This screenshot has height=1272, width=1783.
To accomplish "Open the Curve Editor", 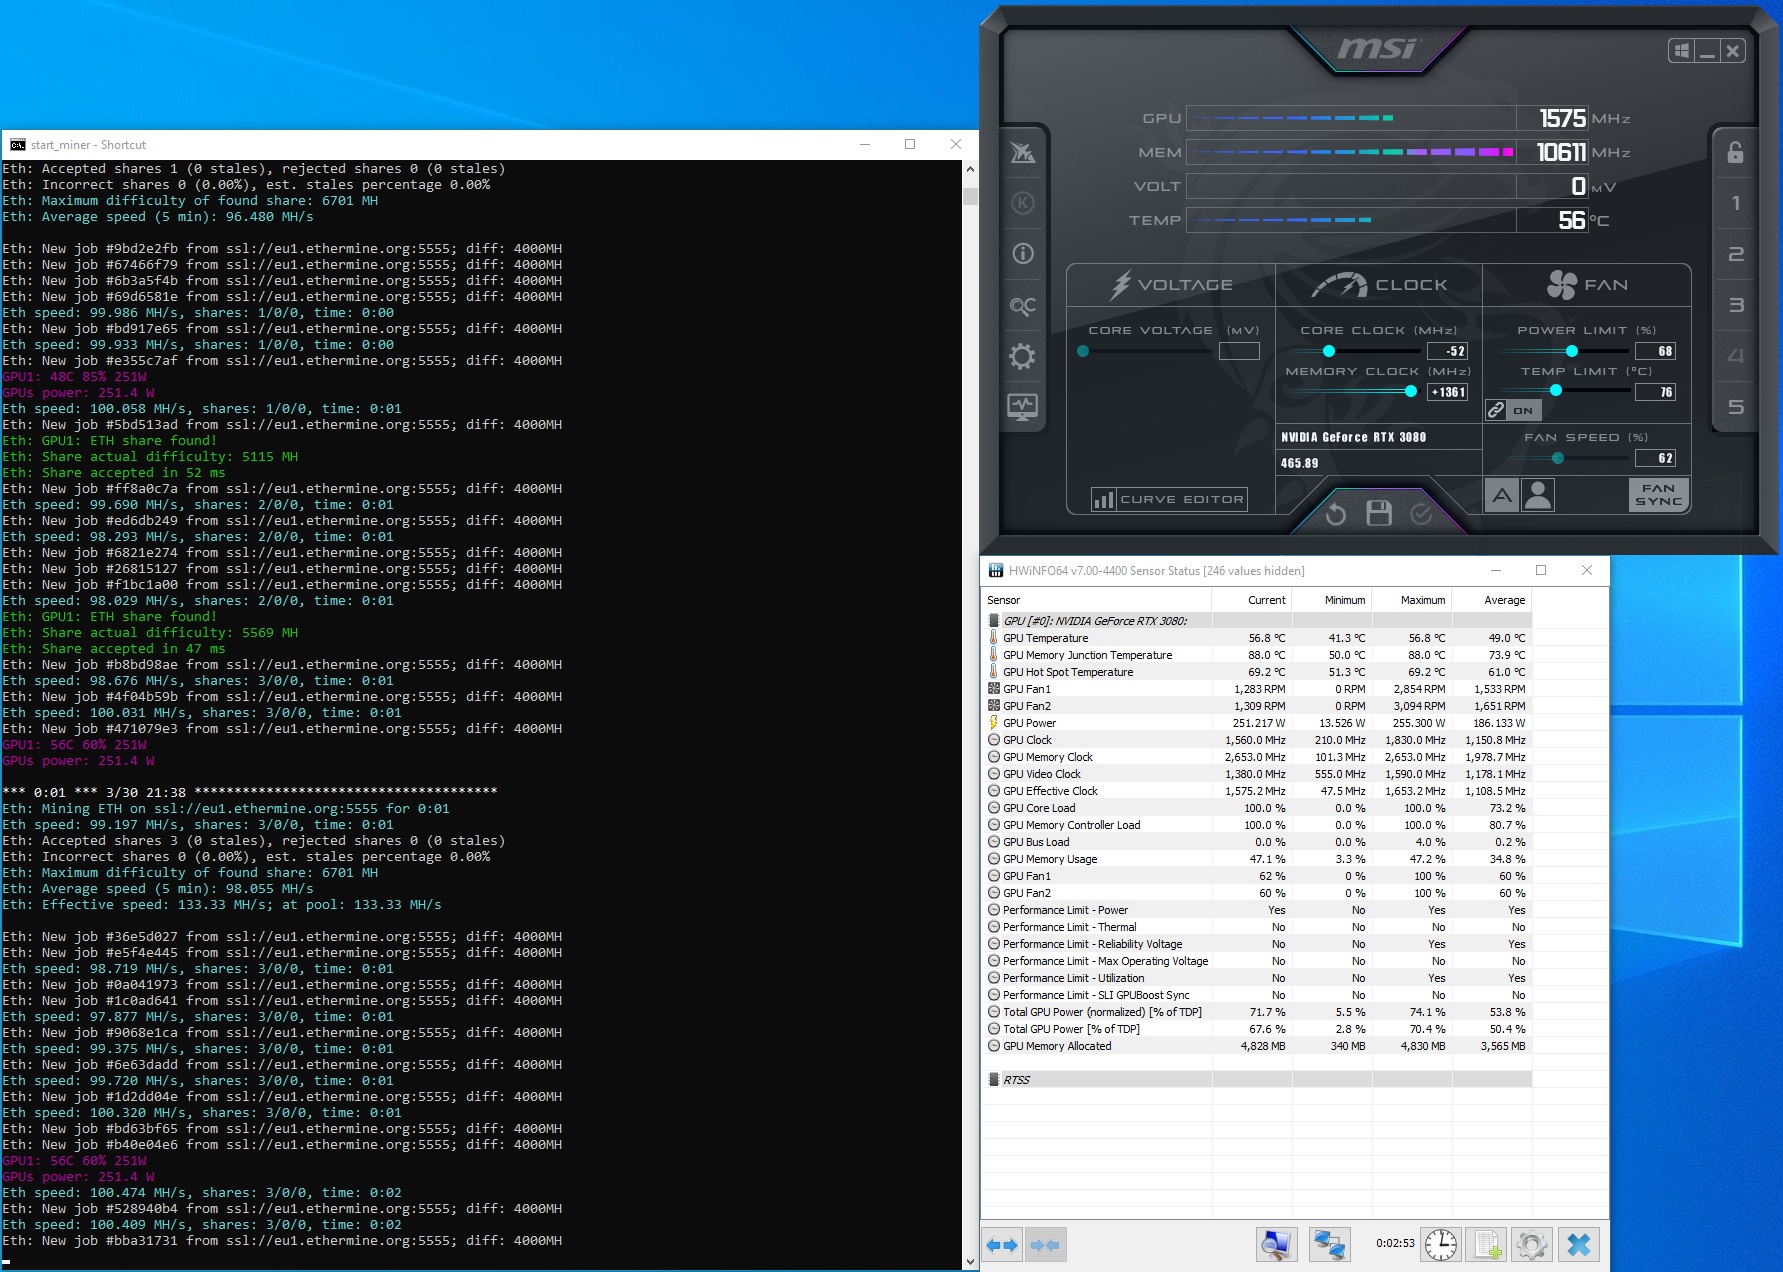I will pos(1169,499).
